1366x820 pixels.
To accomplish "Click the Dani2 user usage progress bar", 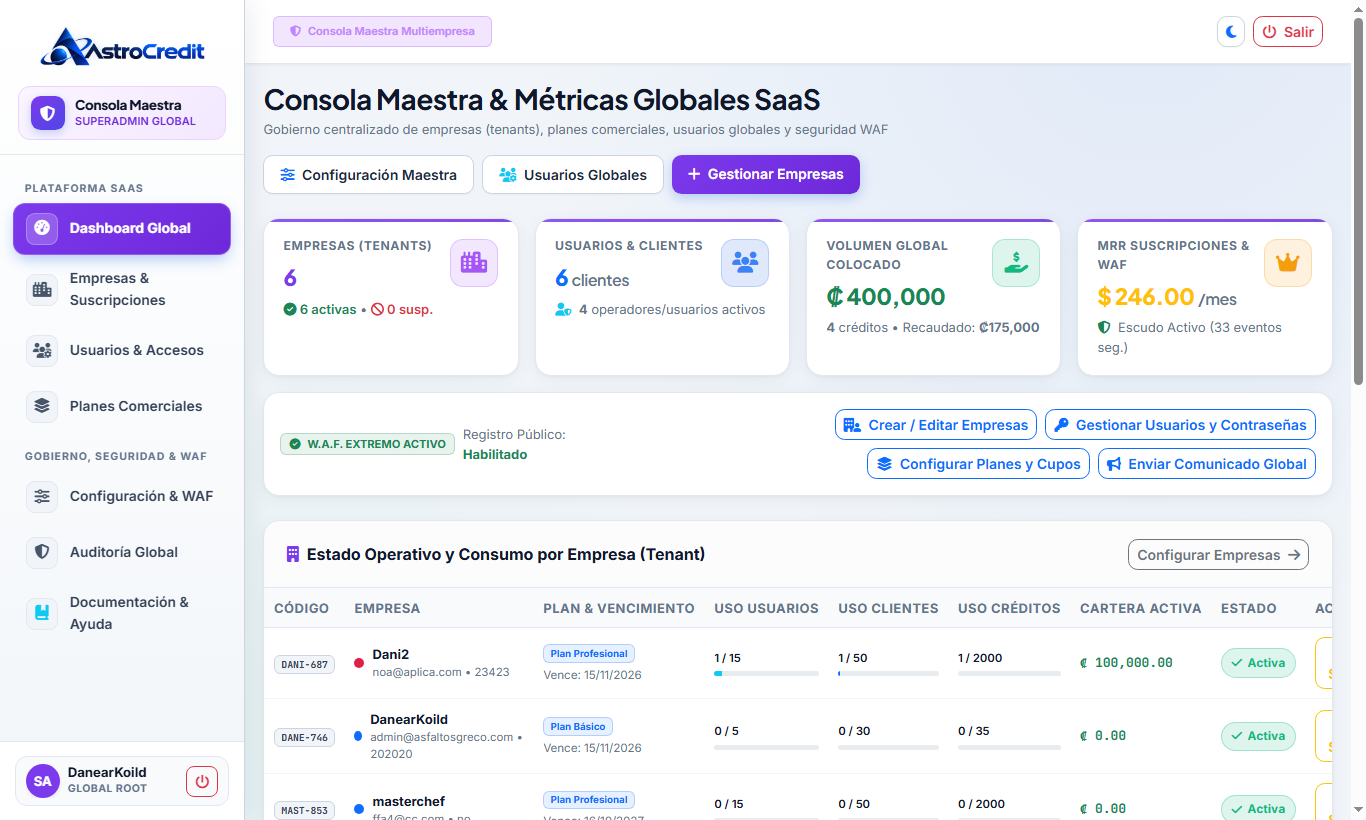I will [766, 674].
